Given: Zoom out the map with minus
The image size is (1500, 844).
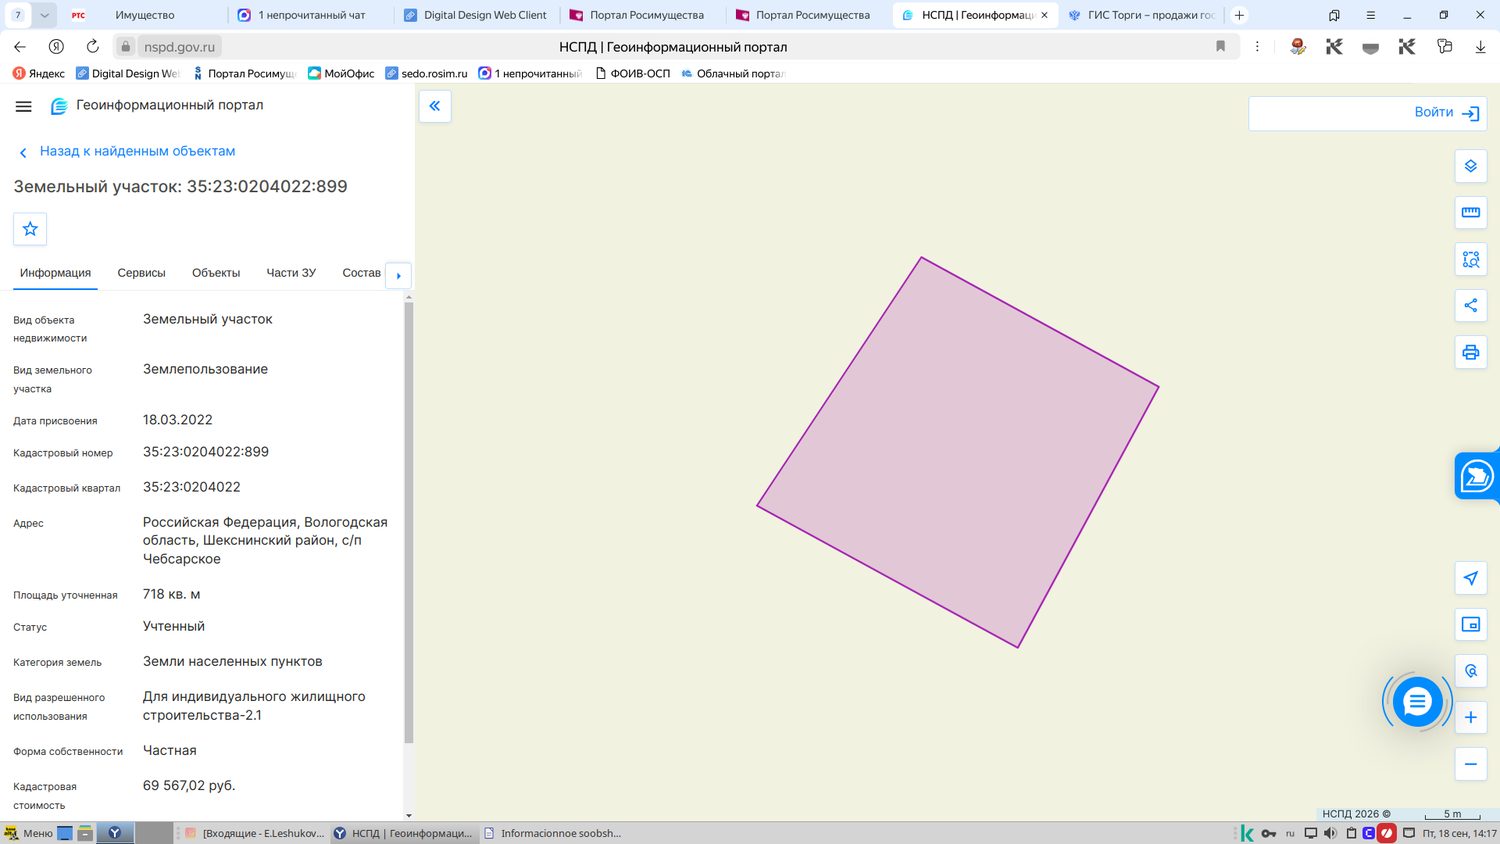Looking at the screenshot, I should click(x=1470, y=764).
